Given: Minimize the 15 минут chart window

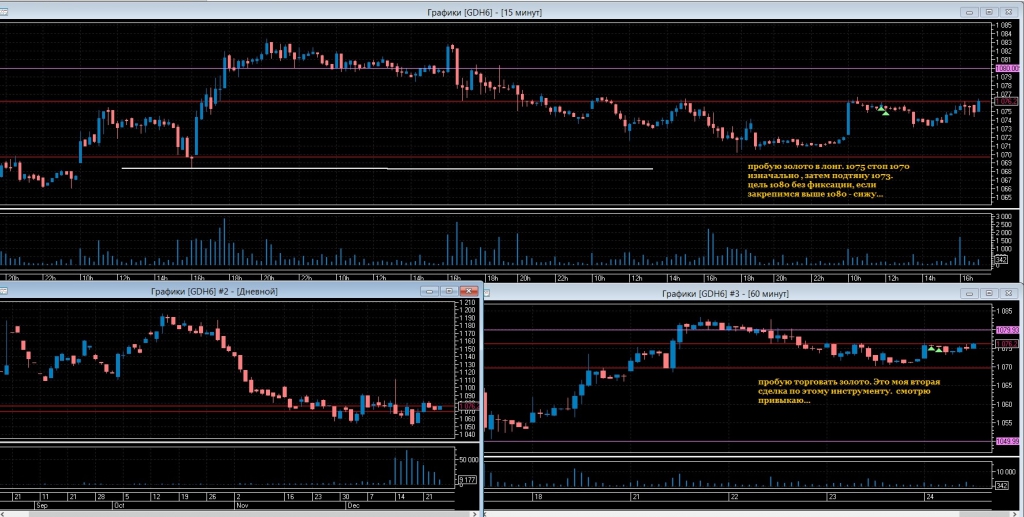Looking at the screenshot, I should 967,11.
